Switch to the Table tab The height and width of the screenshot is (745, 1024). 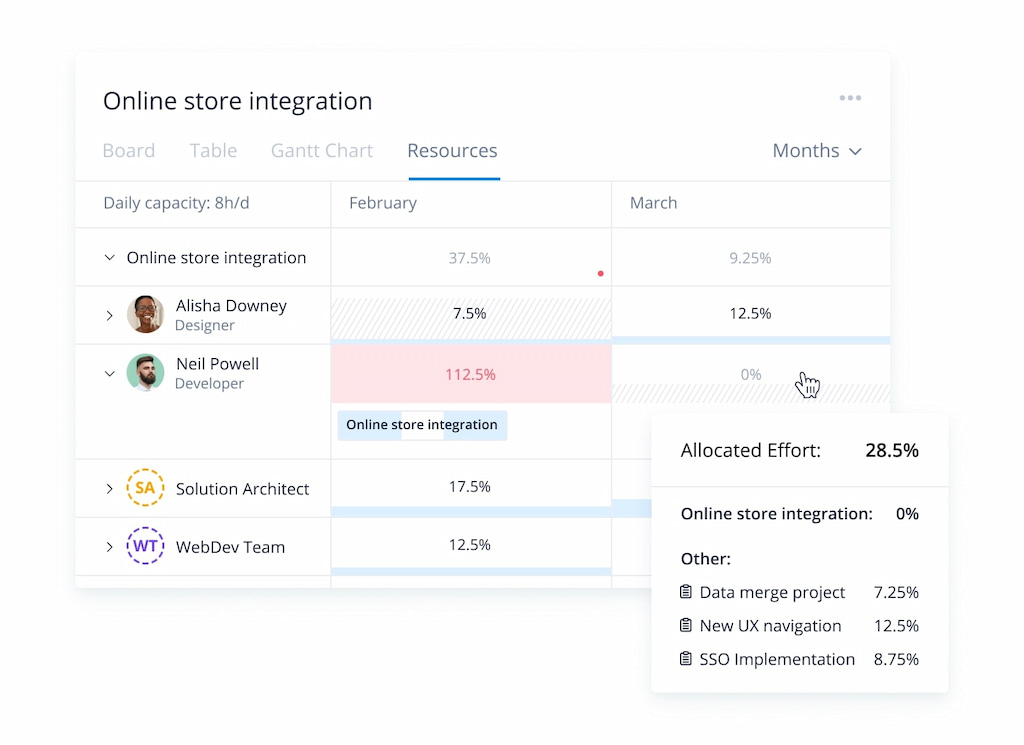[213, 151]
